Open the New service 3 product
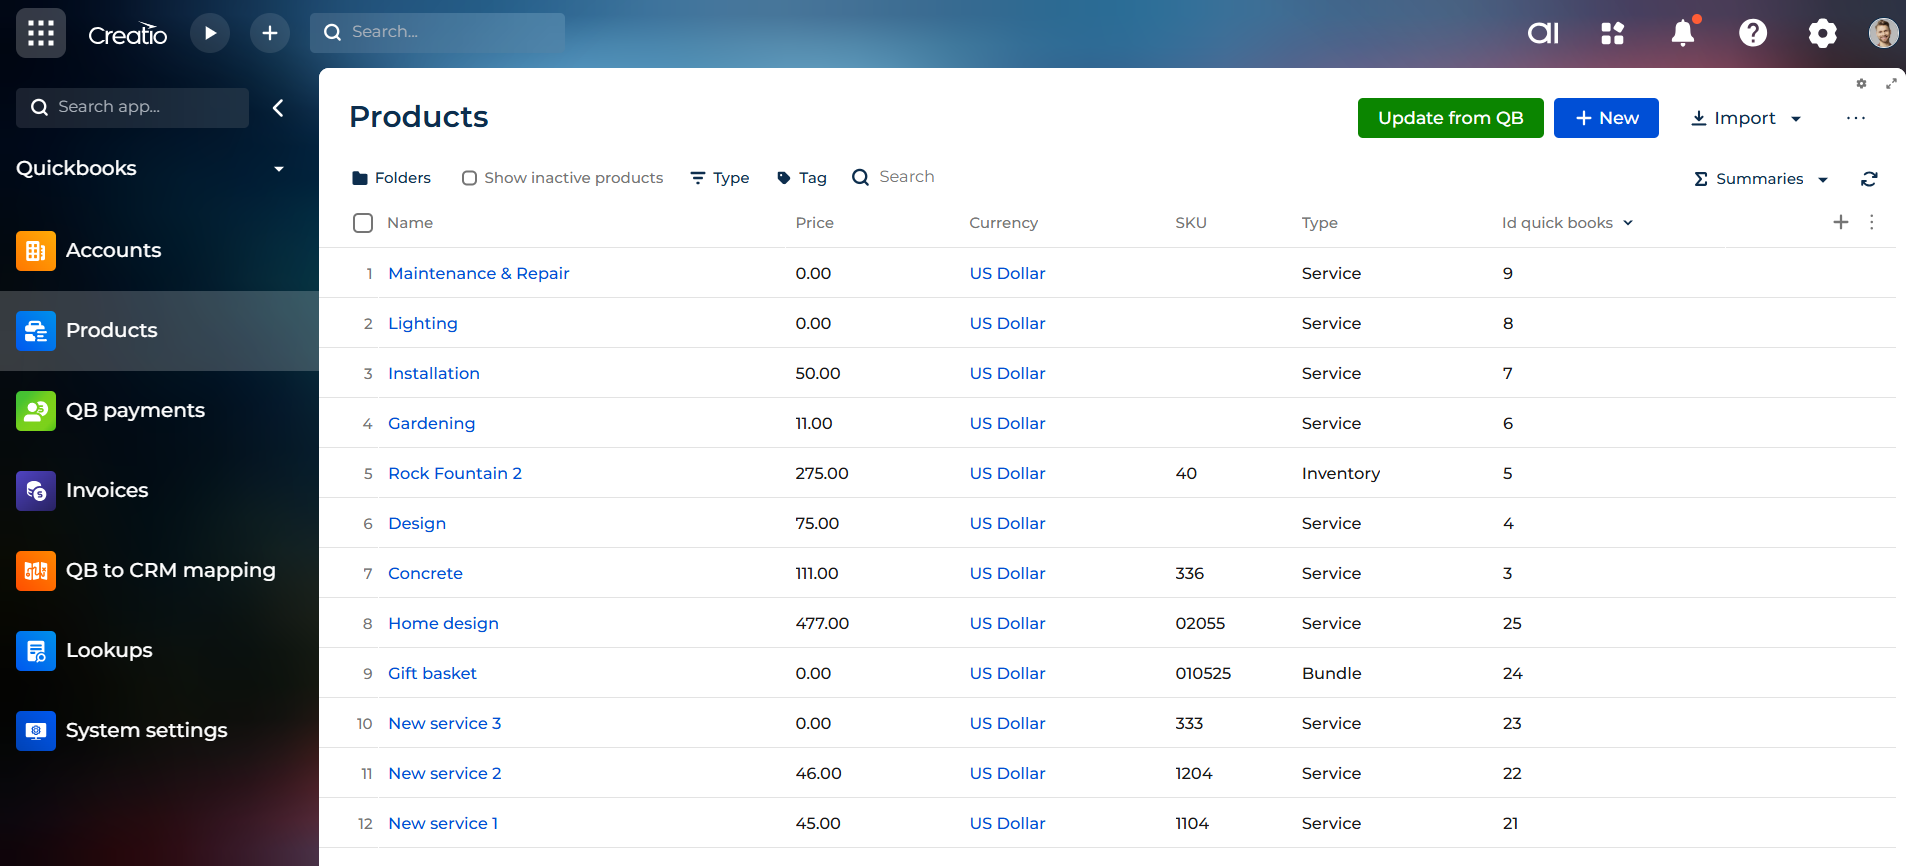Viewport: 1906px width, 866px height. (x=444, y=723)
